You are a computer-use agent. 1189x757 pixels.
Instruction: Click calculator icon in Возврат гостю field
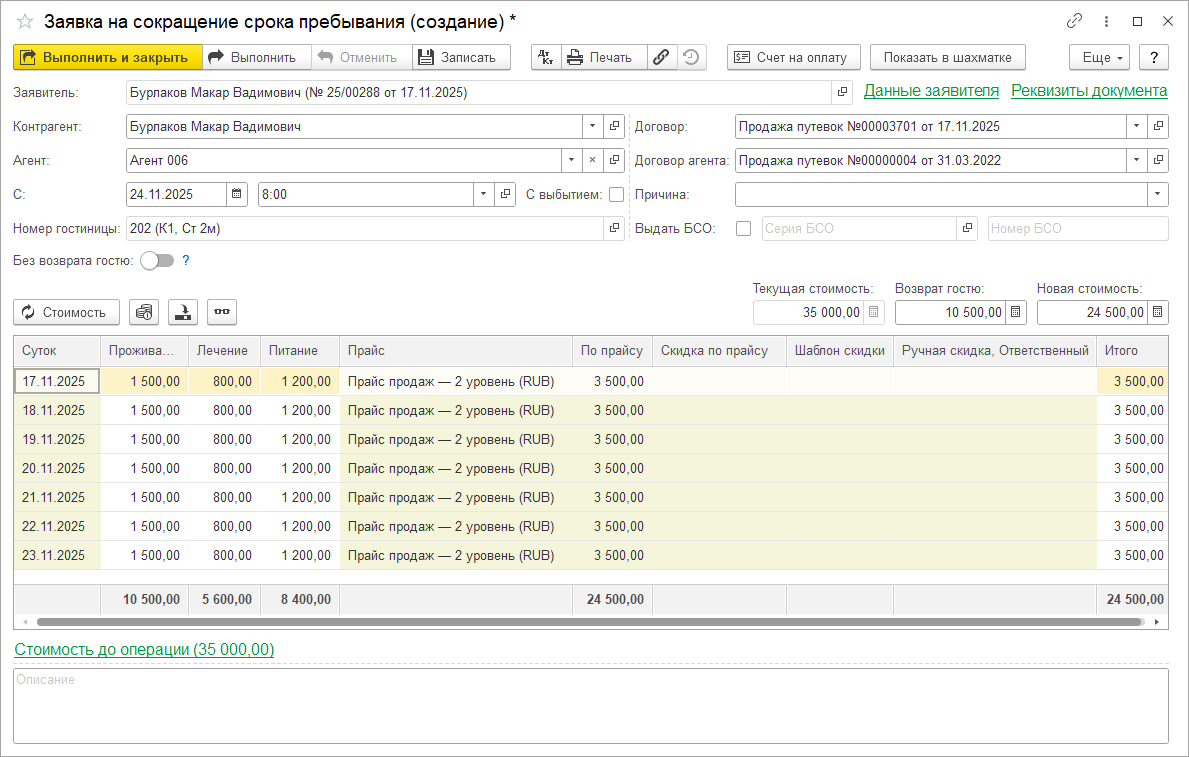(1016, 312)
